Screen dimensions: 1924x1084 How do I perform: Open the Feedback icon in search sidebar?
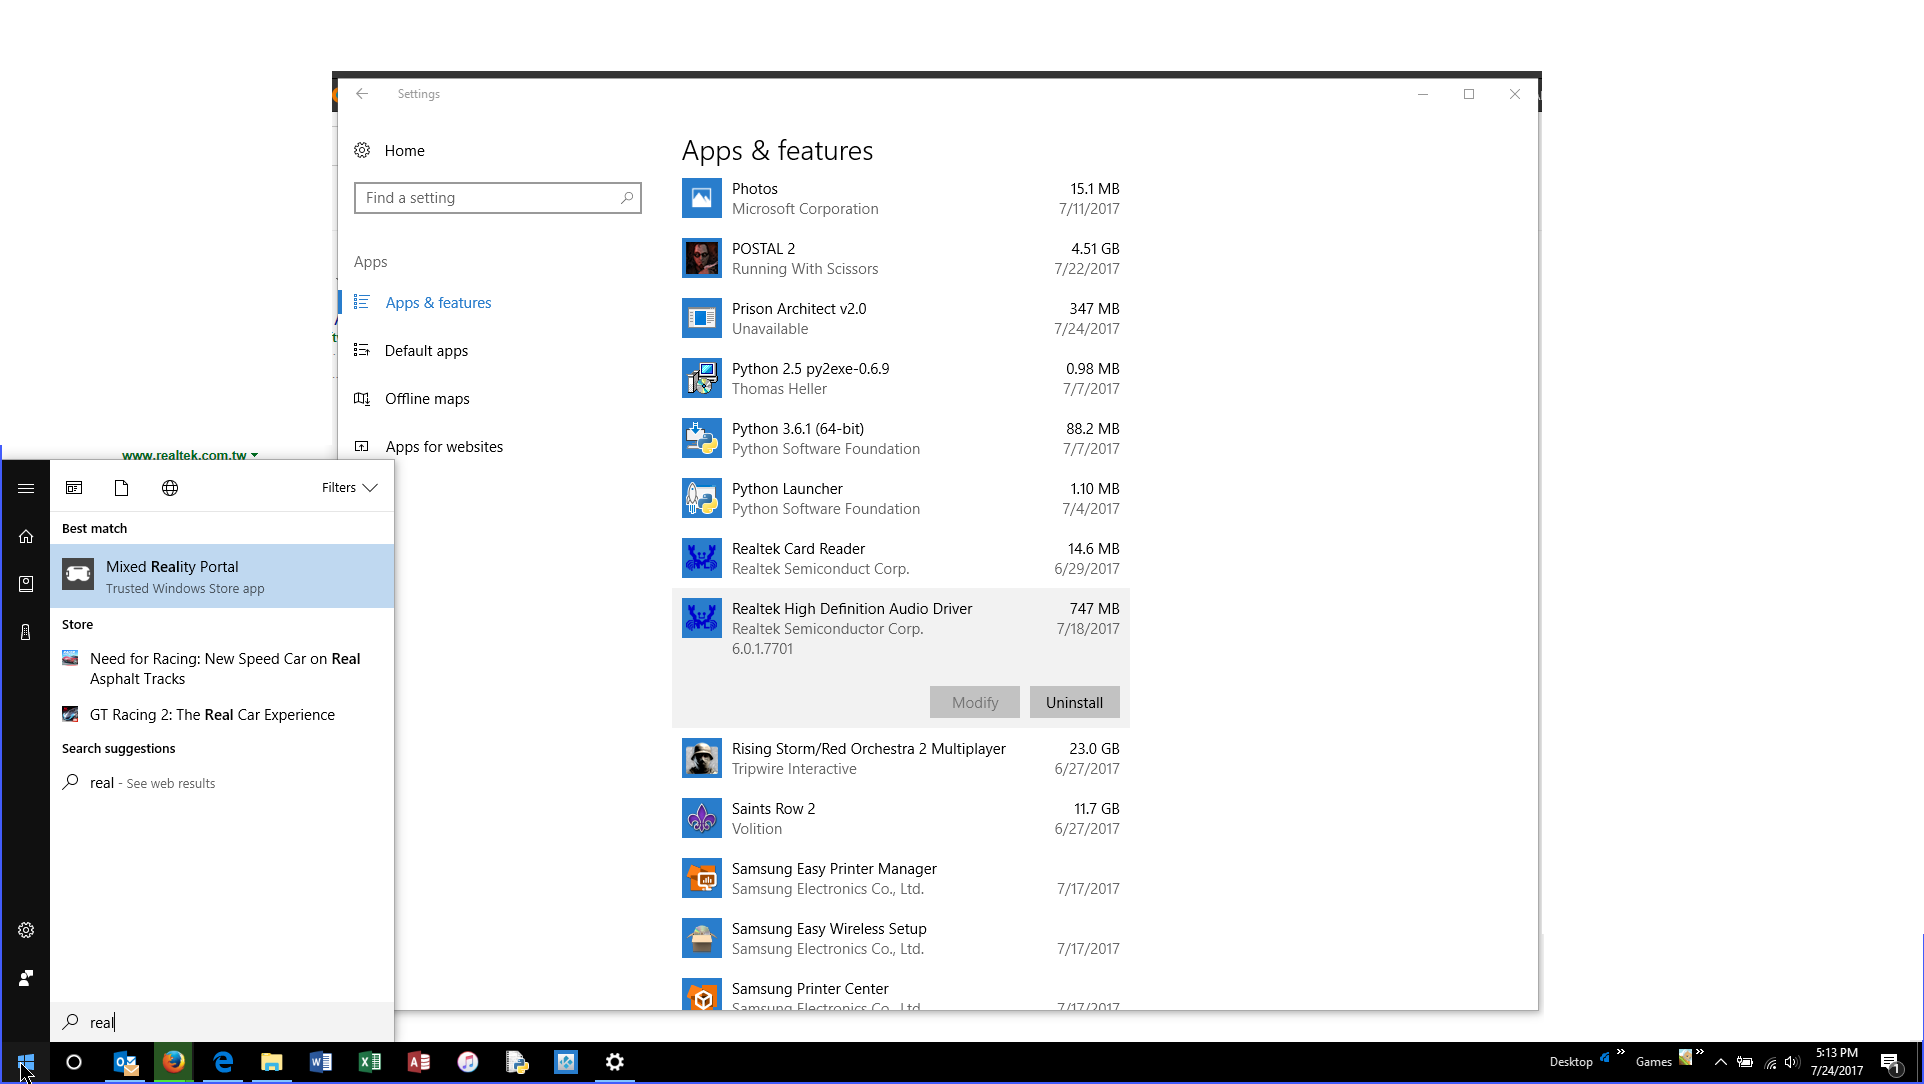click(x=26, y=978)
